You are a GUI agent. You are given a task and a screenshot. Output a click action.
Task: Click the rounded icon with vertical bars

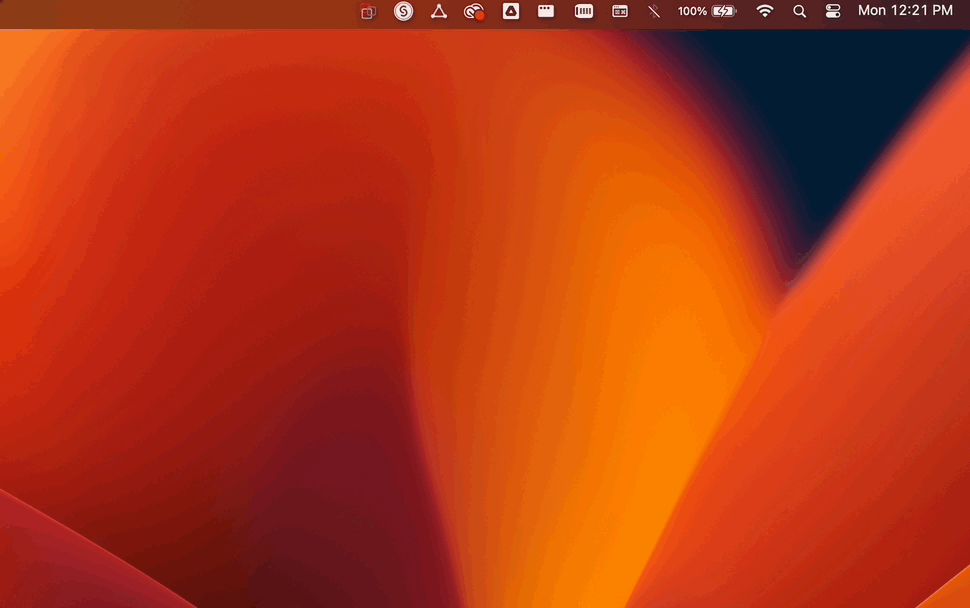coord(583,11)
